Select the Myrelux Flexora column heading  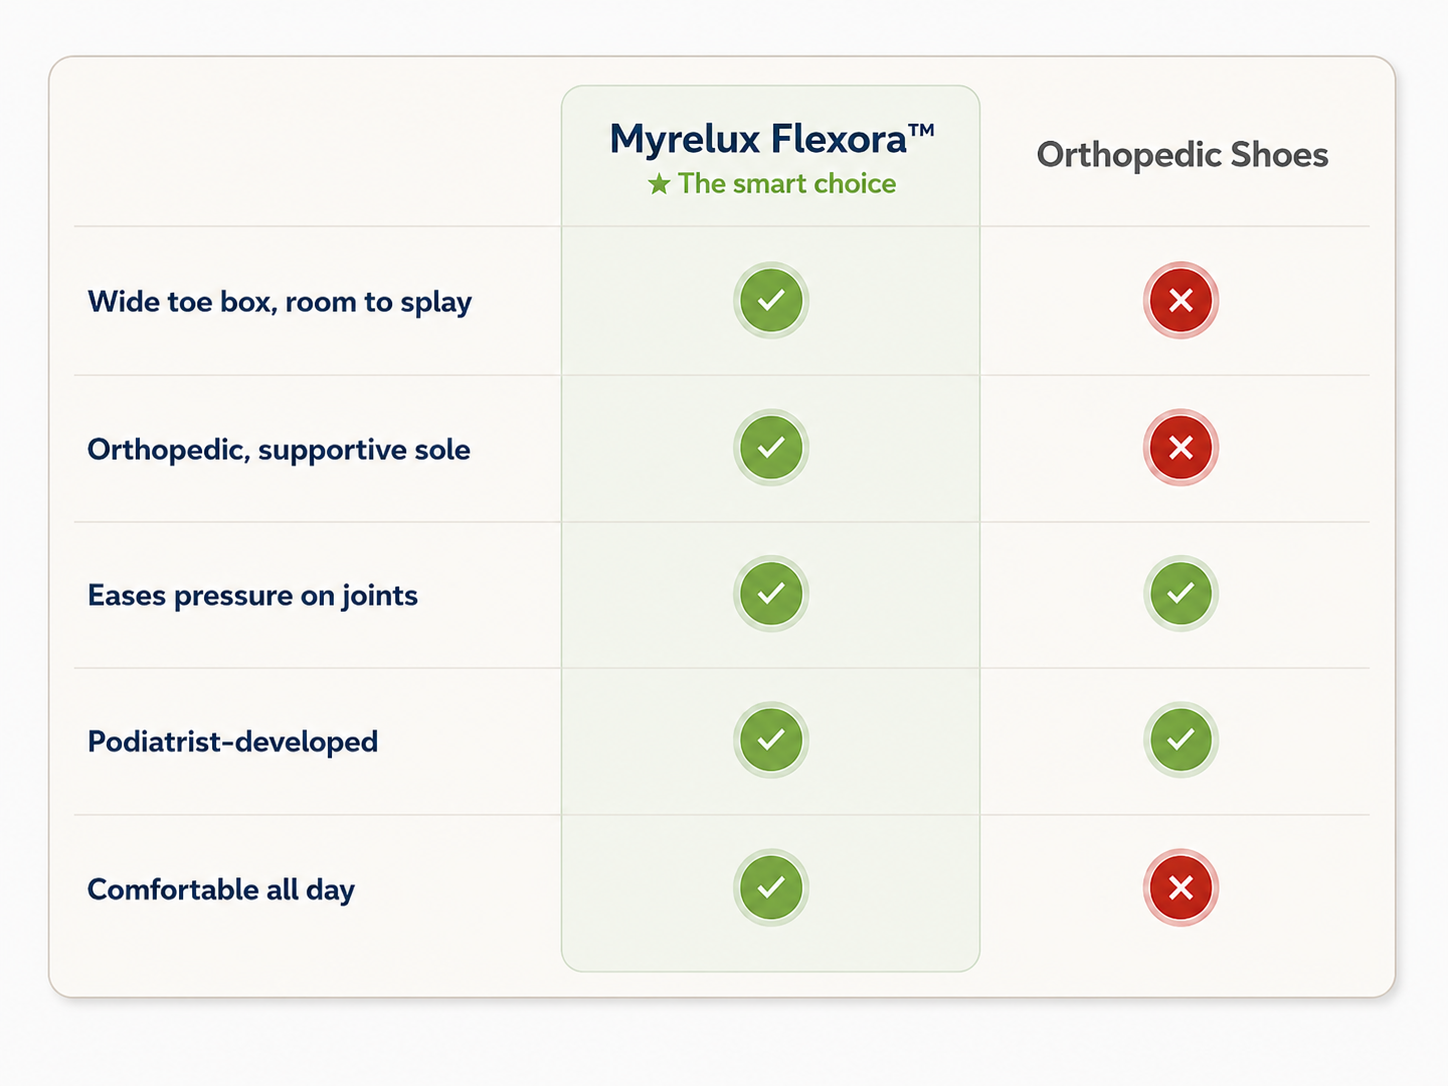point(772,139)
